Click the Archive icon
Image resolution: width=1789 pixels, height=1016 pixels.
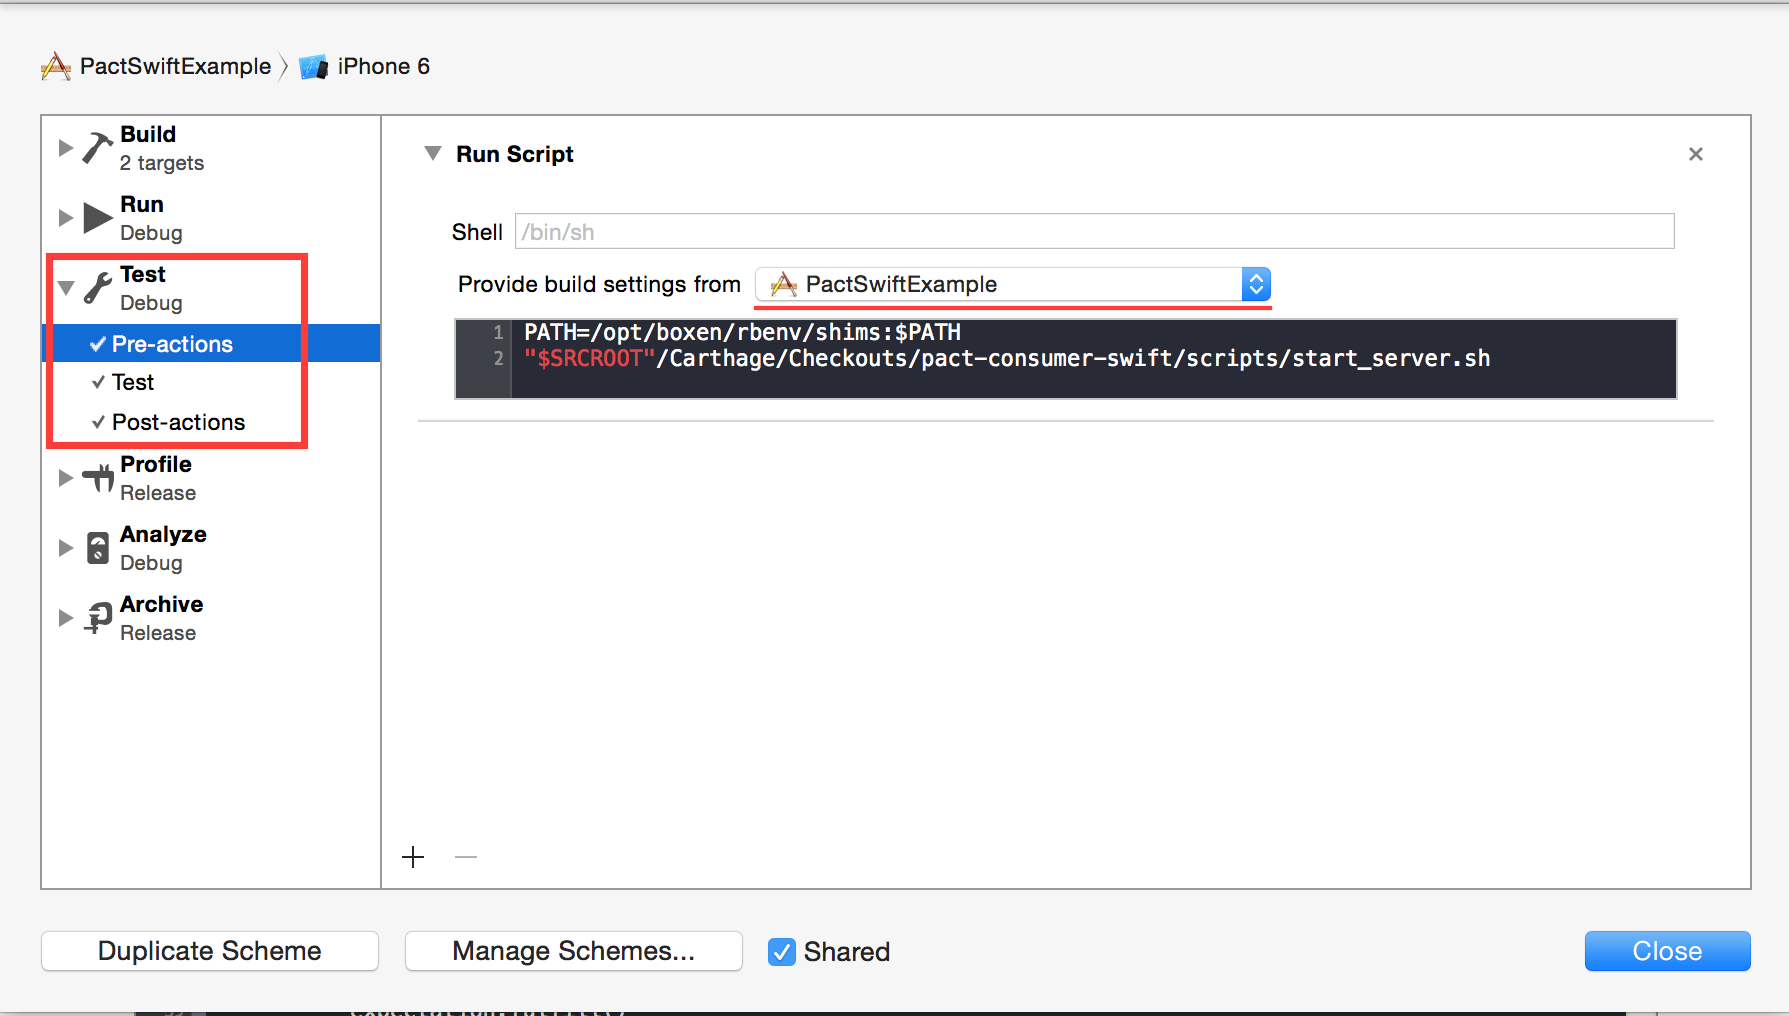pyautogui.click(x=98, y=618)
